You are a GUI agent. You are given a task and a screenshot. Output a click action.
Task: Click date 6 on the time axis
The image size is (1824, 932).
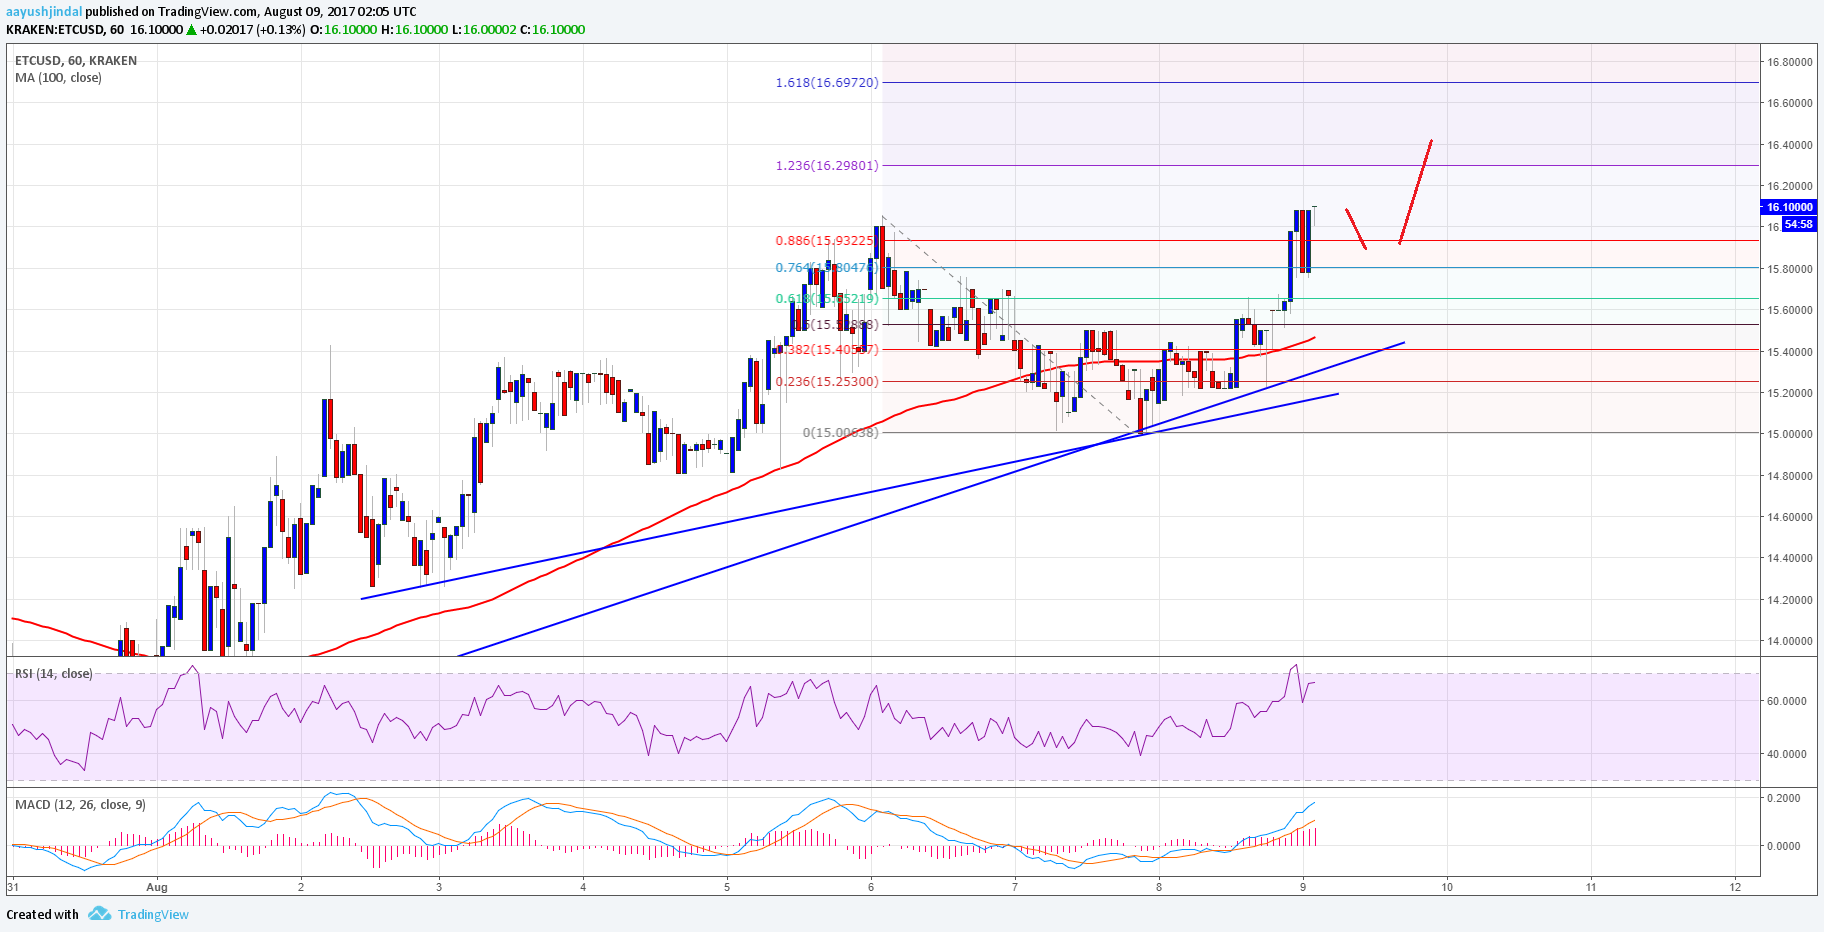(x=871, y=886)
